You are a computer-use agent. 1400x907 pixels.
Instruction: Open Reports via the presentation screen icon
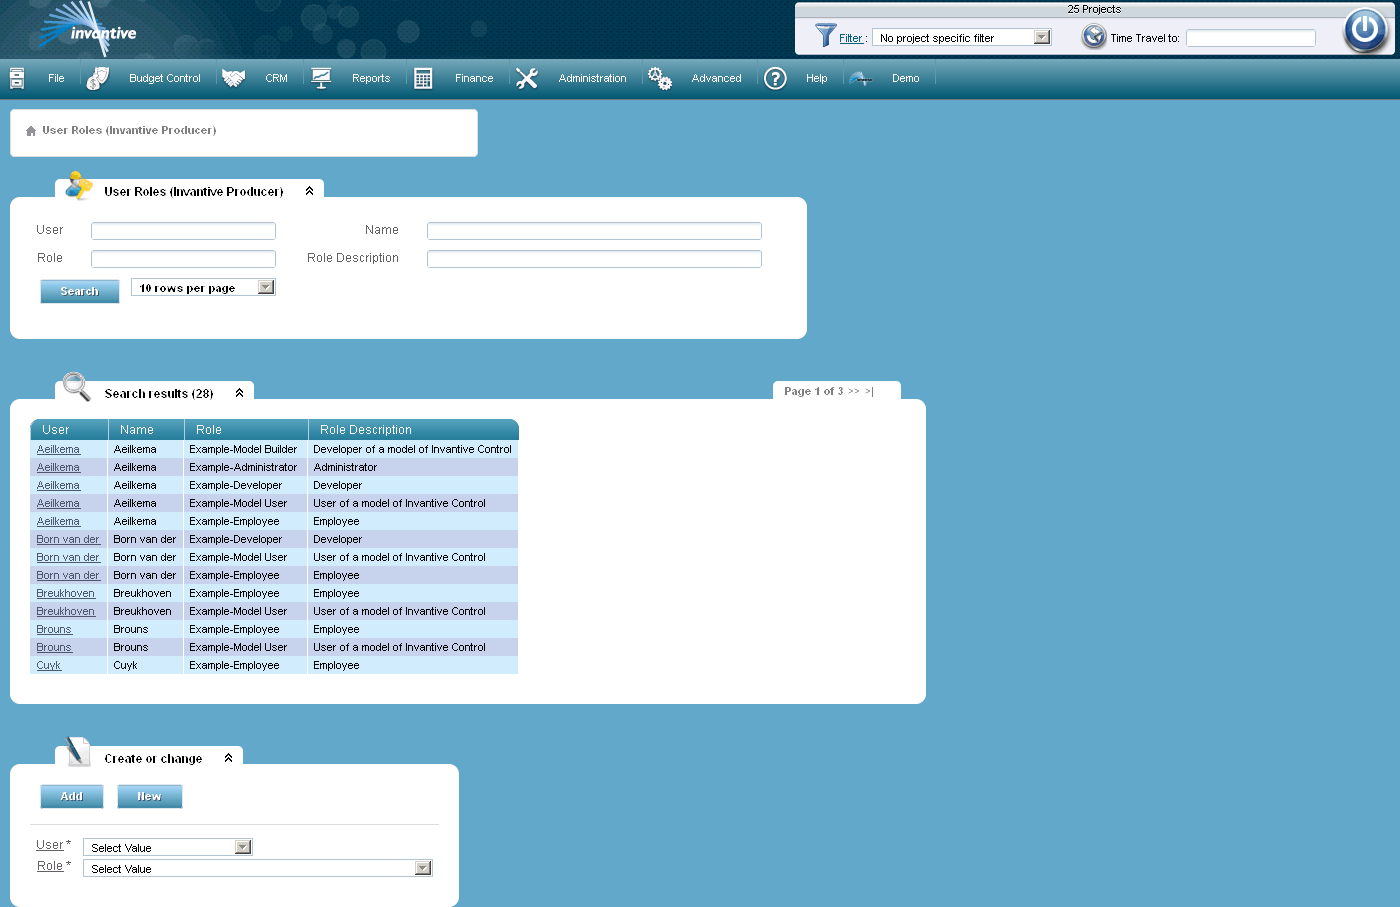[x=321, y=77]
